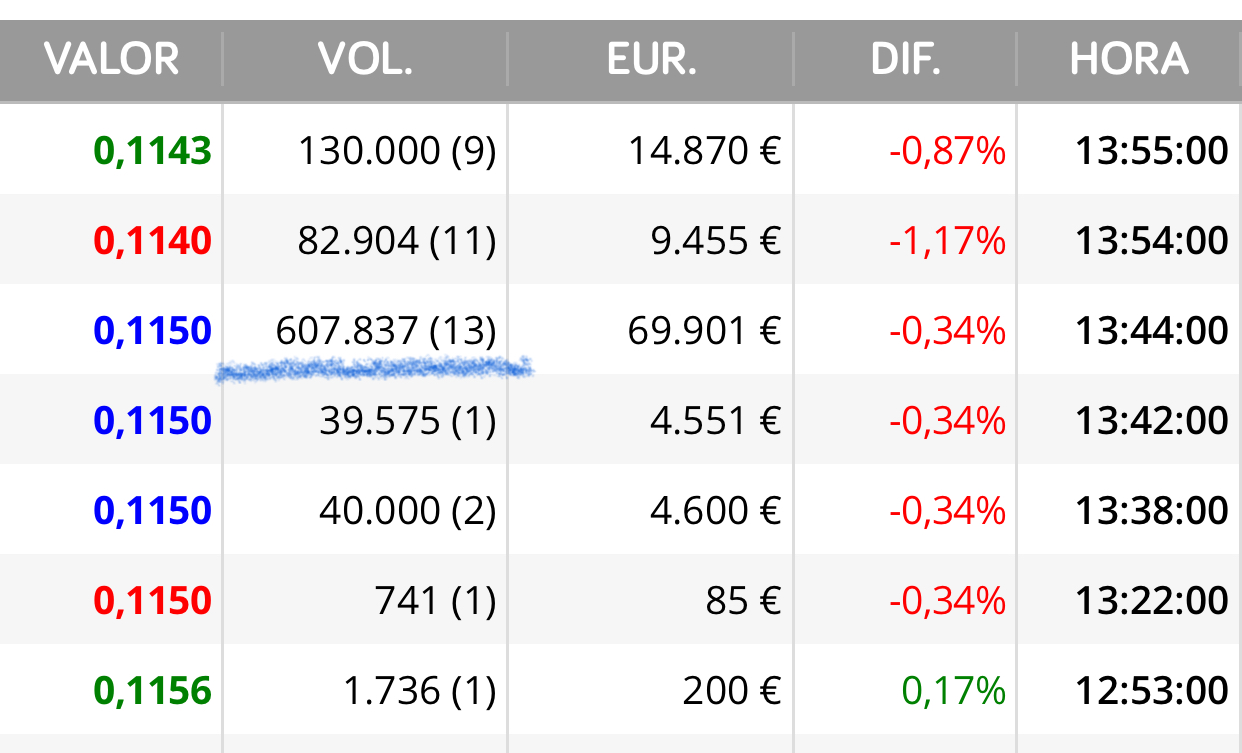The image size is (1242, 753).
Task: Click the HORA column header
Action: (1129, 60)
